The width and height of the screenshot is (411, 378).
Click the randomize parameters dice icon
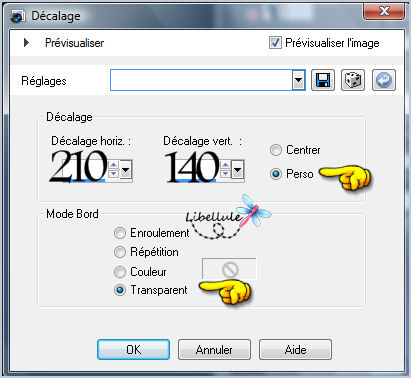pyautogui.click(x=353, y=80)
